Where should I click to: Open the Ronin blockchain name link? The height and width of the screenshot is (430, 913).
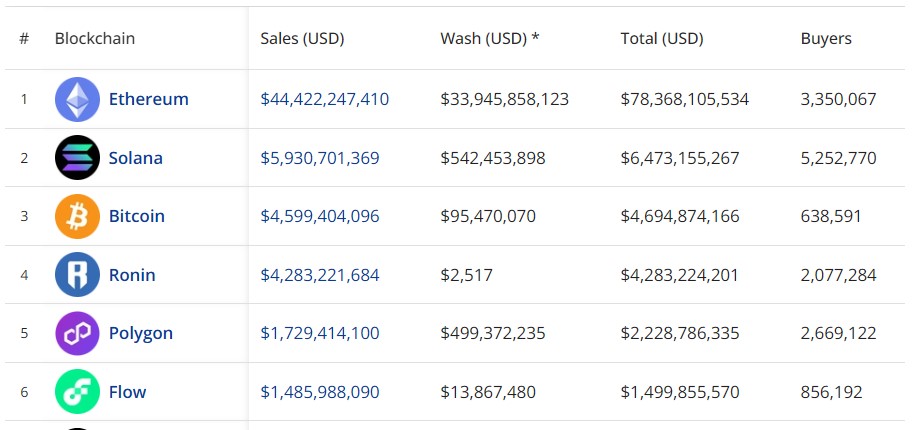(132, 275)
